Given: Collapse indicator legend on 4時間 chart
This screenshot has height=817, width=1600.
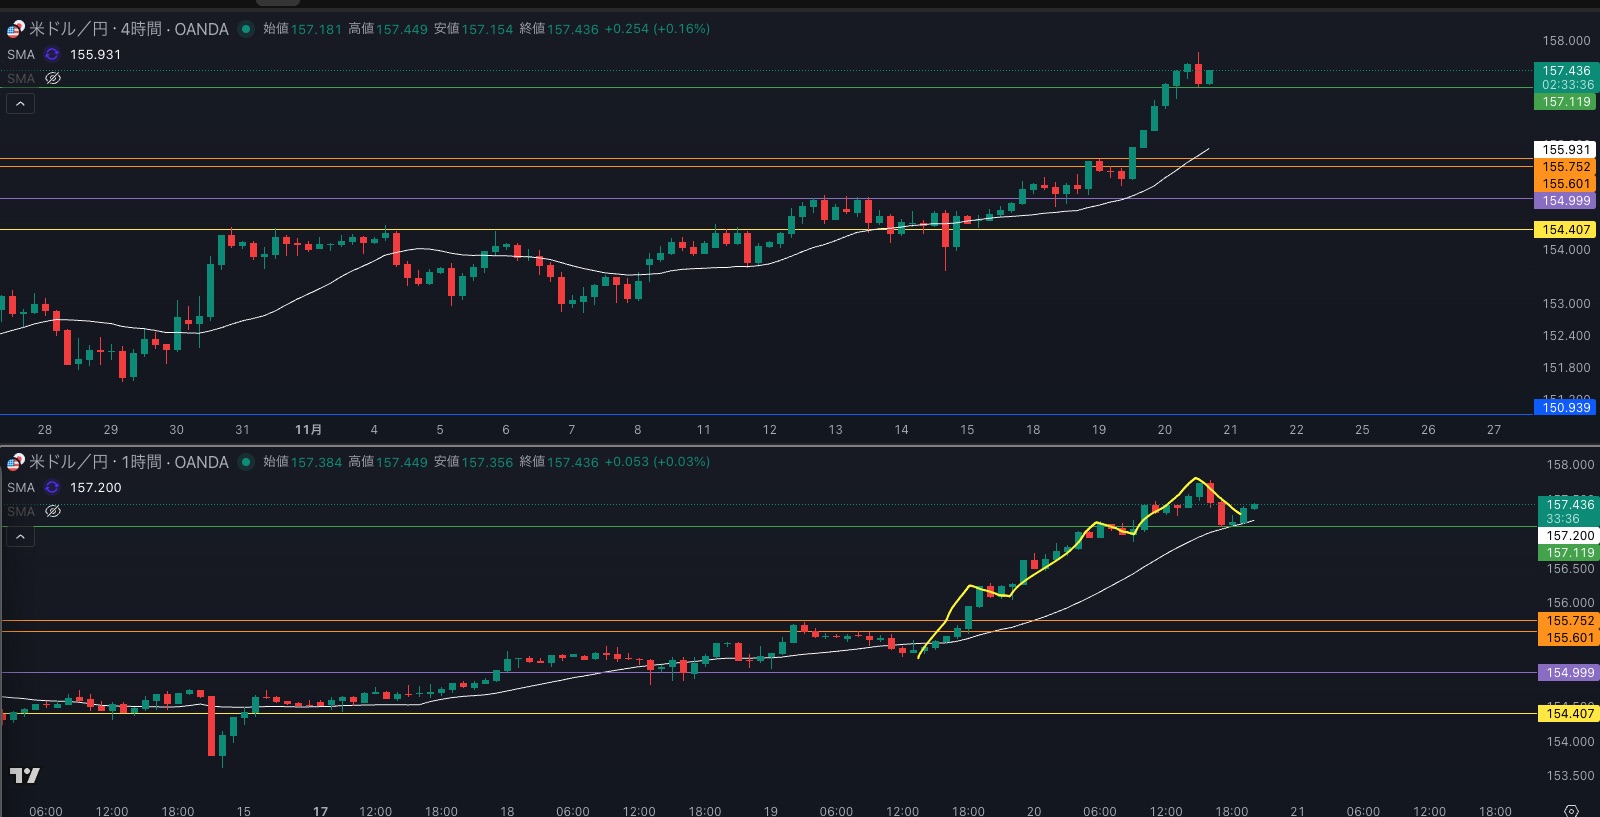Looking at the screenshot, I should coord(20,104).
